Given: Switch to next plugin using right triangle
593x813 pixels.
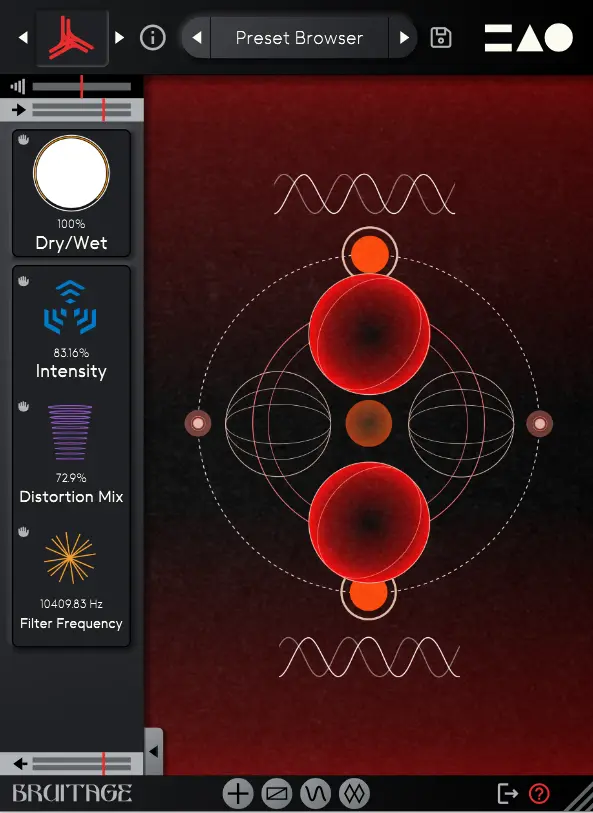Looking at the screenshot, I should coord(119,38).
